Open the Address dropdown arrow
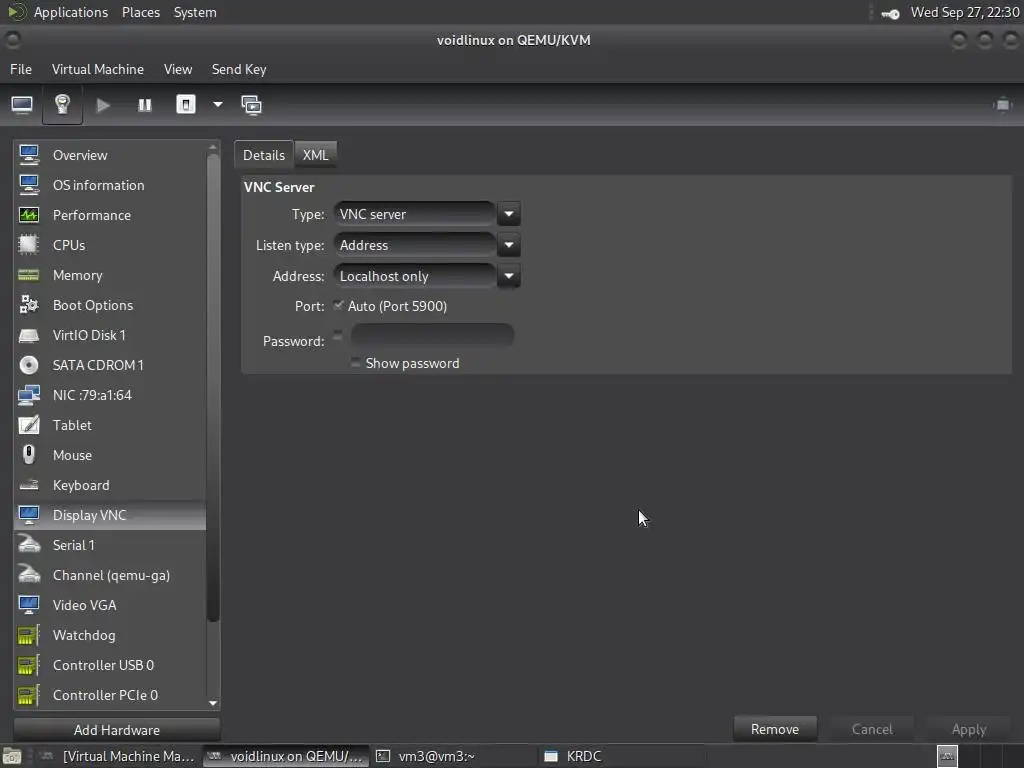This screenshot has width=1024, height=768. (509, 276)
